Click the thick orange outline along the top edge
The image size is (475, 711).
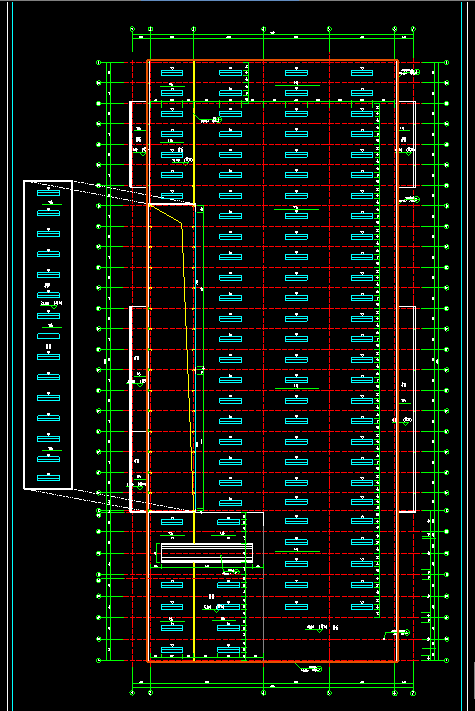click(272, 60)
